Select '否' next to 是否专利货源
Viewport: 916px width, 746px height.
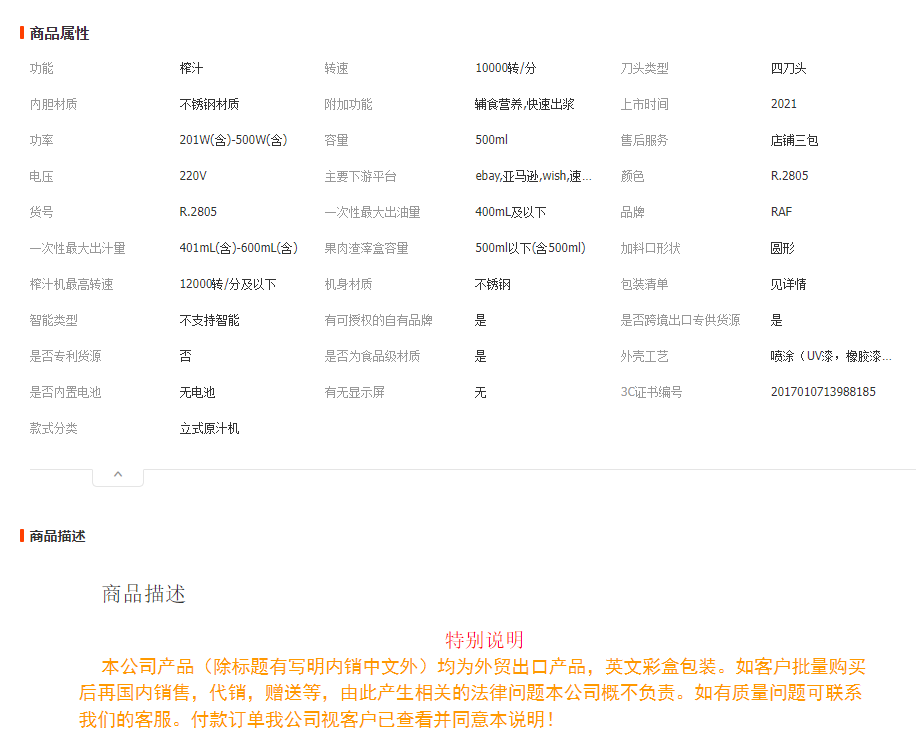click(x=185, y=356)
